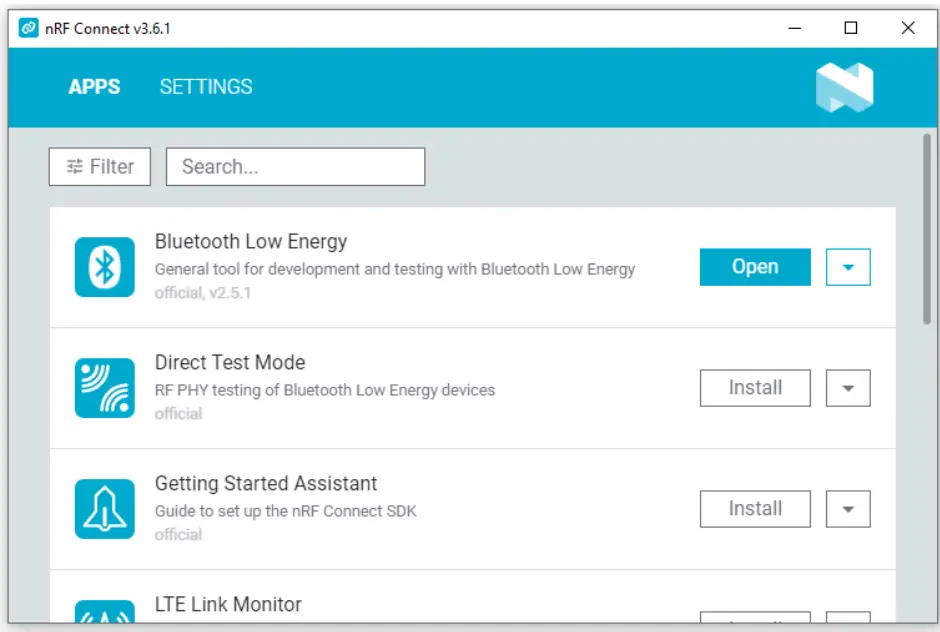
Task: Expand Bluetooth Low Energy options dropdown
Action: click(847, 267)
